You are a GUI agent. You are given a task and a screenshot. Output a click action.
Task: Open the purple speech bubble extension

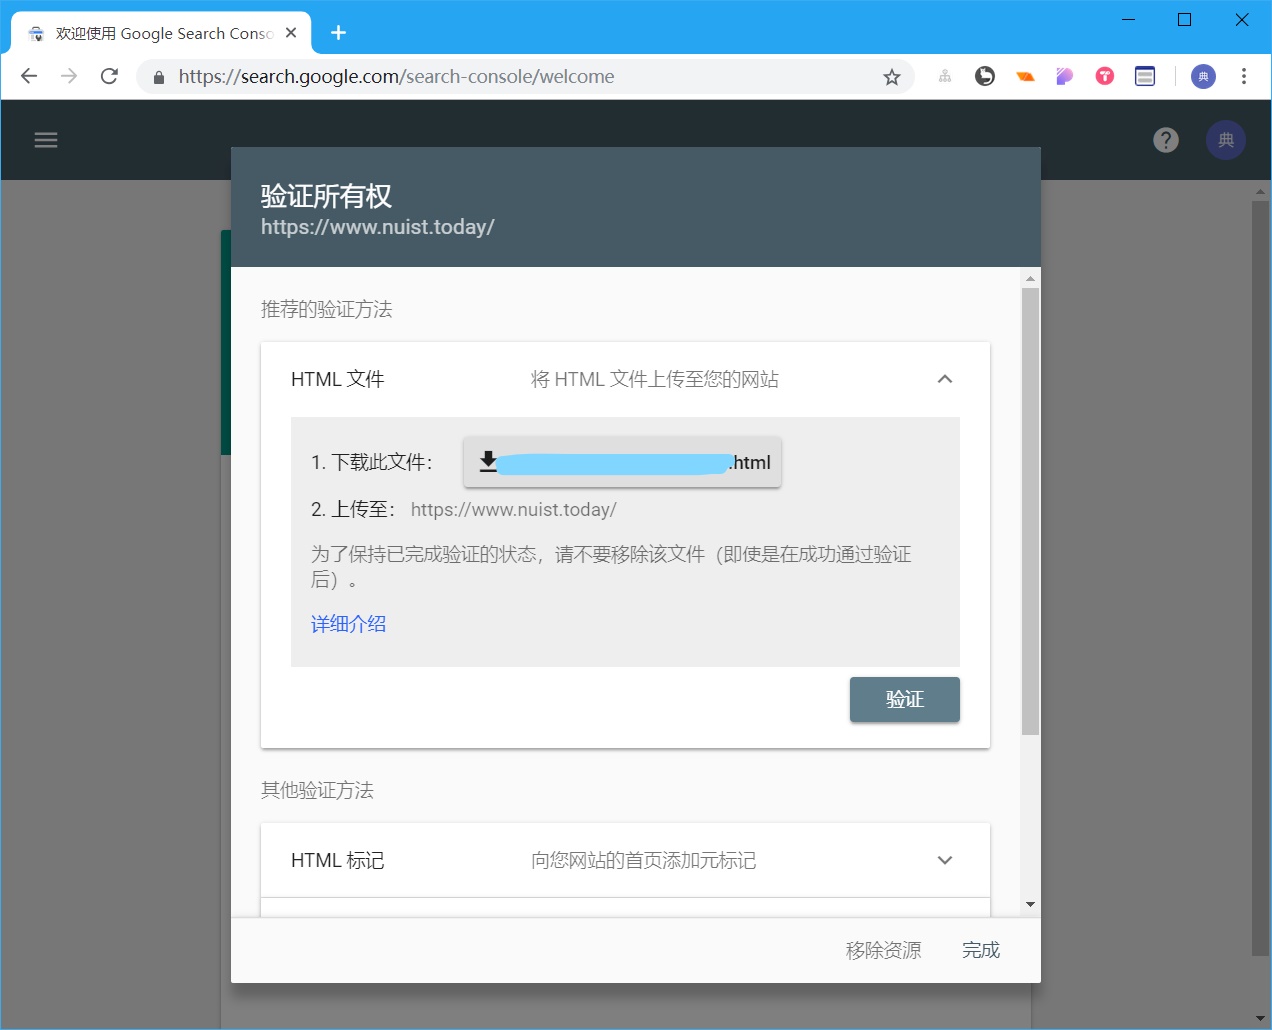pyautogui.click(x=1065, y=76)
